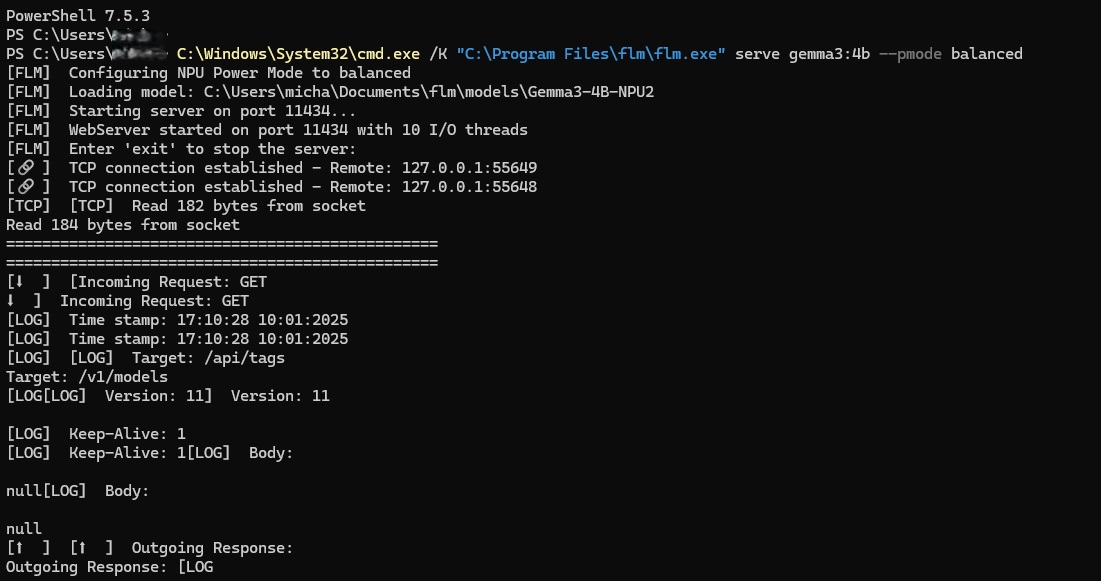Click the down arrow on the unbracketed Incoming Request line
The width and height of the screenshot is (1101, 581).
coord(12,301)
